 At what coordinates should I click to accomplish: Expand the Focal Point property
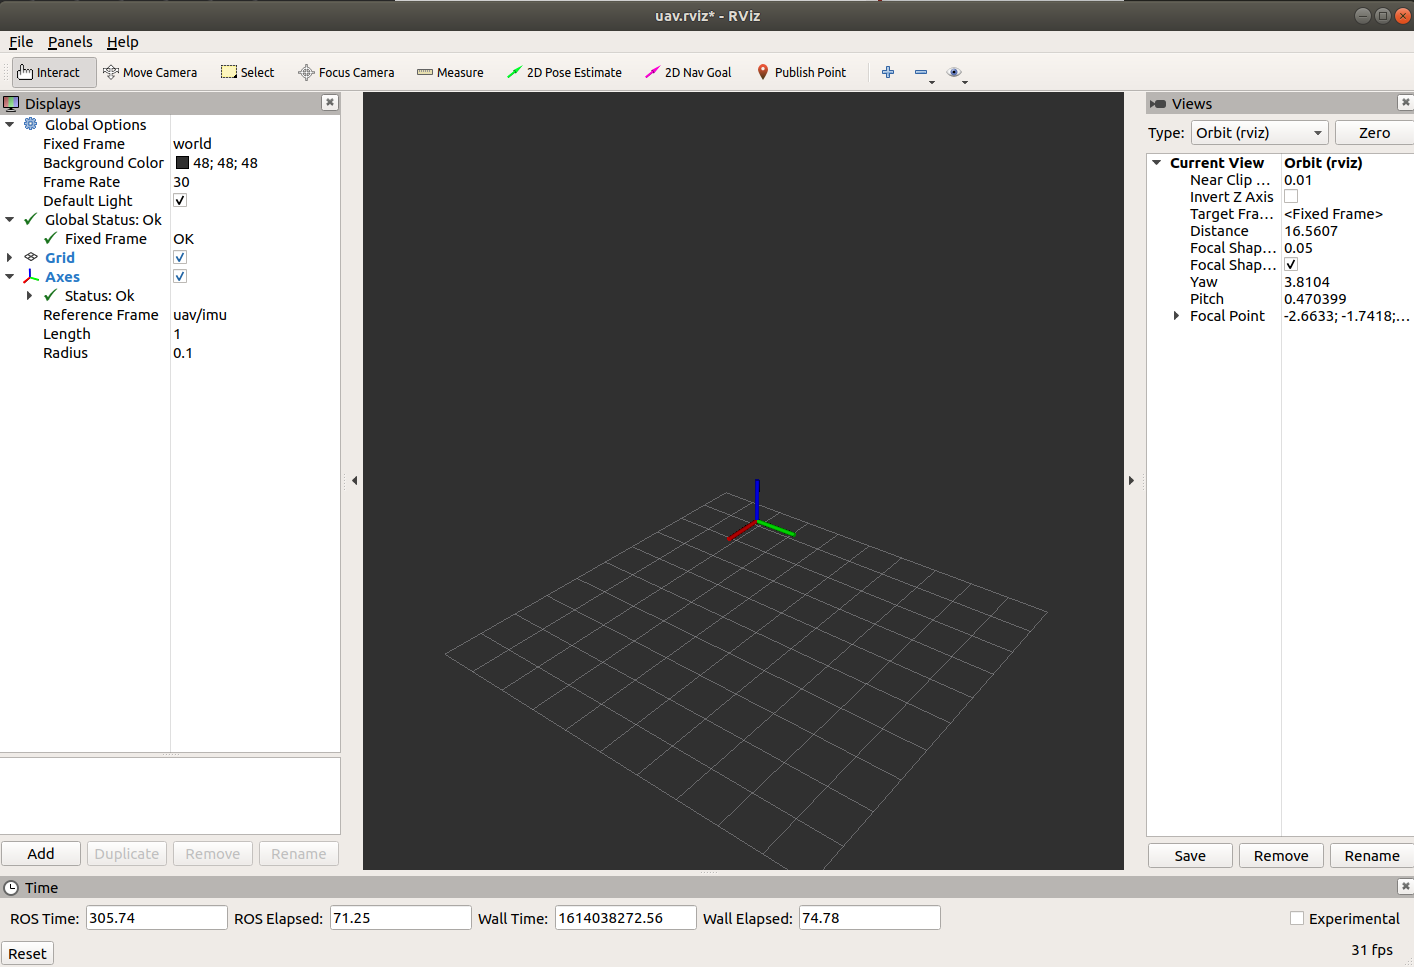click(x=1176, y=316)
